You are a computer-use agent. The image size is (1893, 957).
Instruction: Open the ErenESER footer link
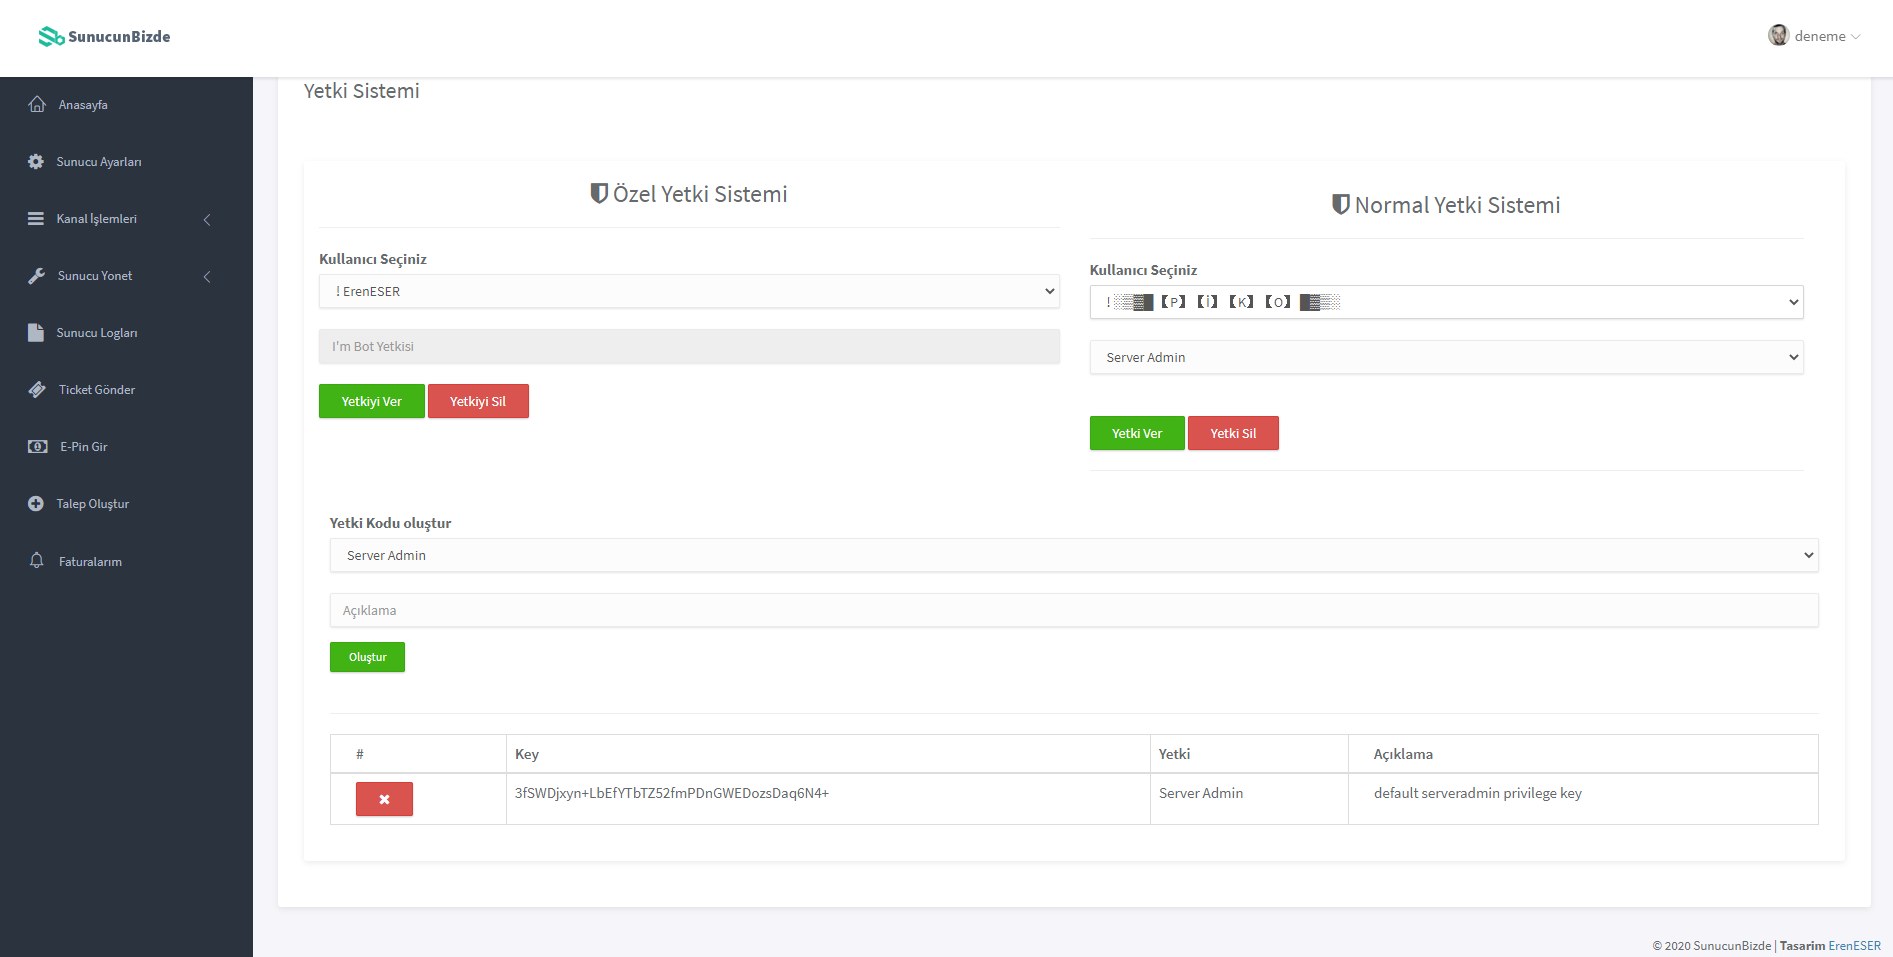point(1854,946)
